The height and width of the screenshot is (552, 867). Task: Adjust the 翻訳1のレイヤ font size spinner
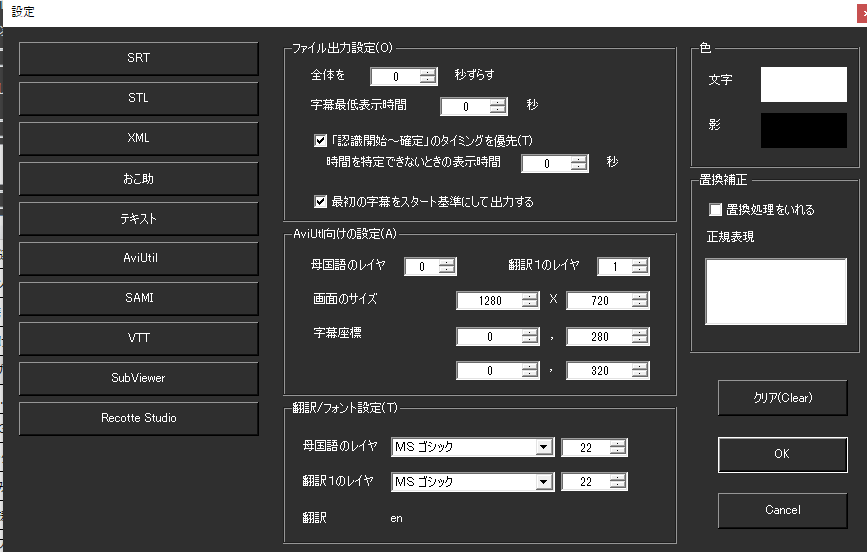[x=618, y=482]
